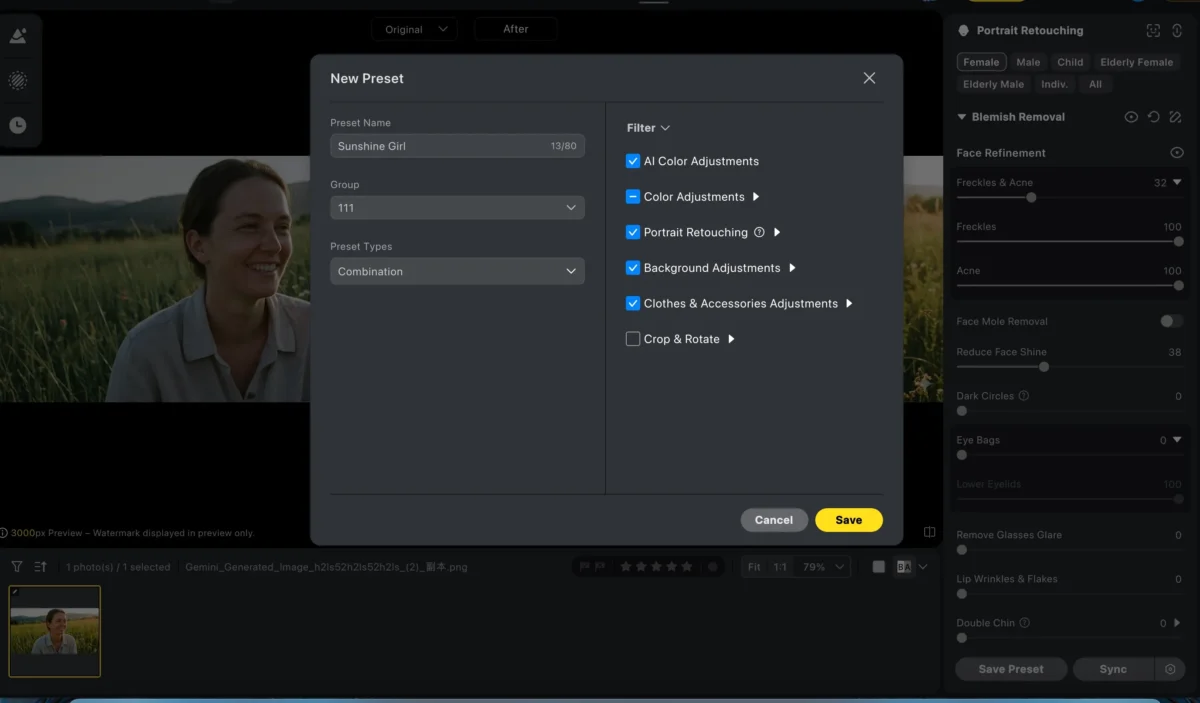This screenshot has width=1200, height=703.
Task: Collapse Freckles & Acne sub-sliders
Action: (x=1177, y=182)
